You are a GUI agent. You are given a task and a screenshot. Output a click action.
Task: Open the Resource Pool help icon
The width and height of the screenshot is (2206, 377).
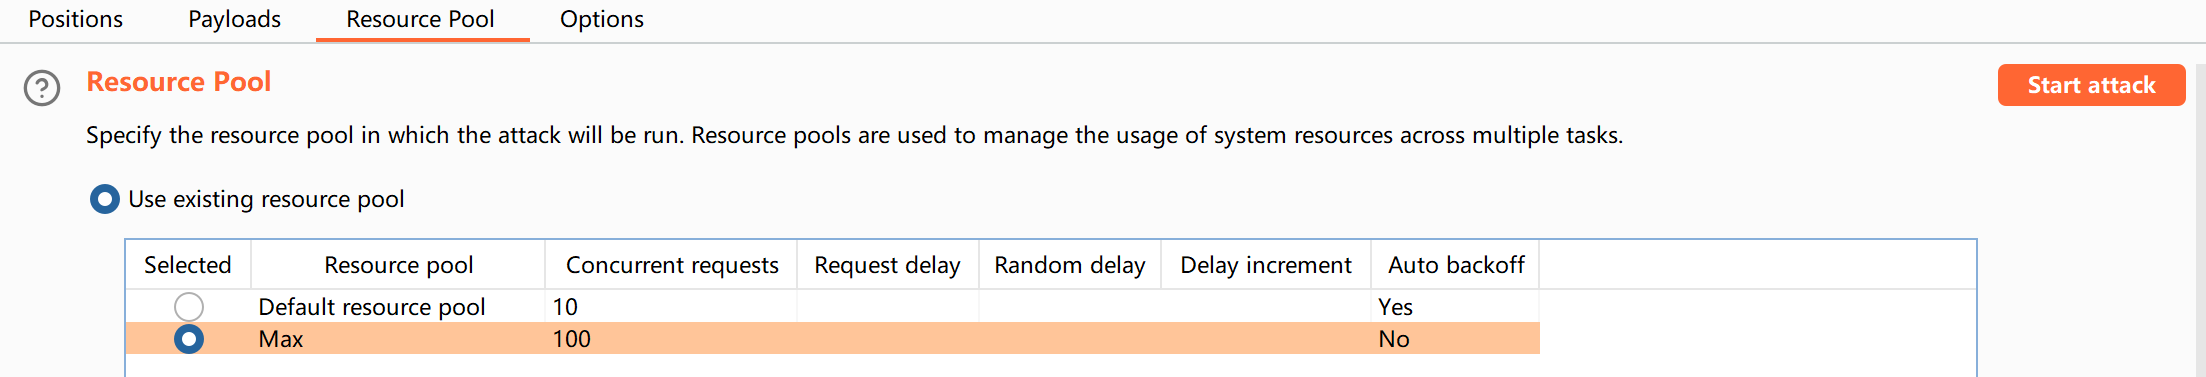pyautogui.click(x=42, y=88)
